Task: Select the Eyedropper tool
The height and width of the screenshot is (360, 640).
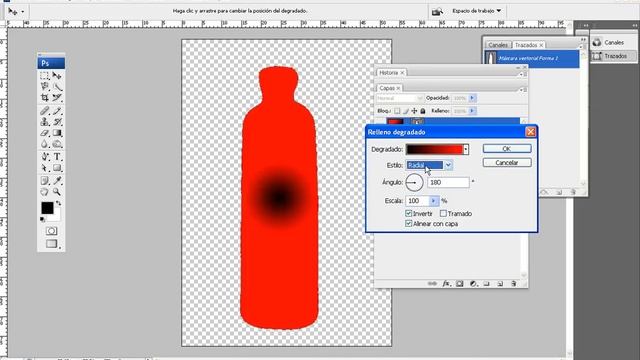Action: point(57,181)
